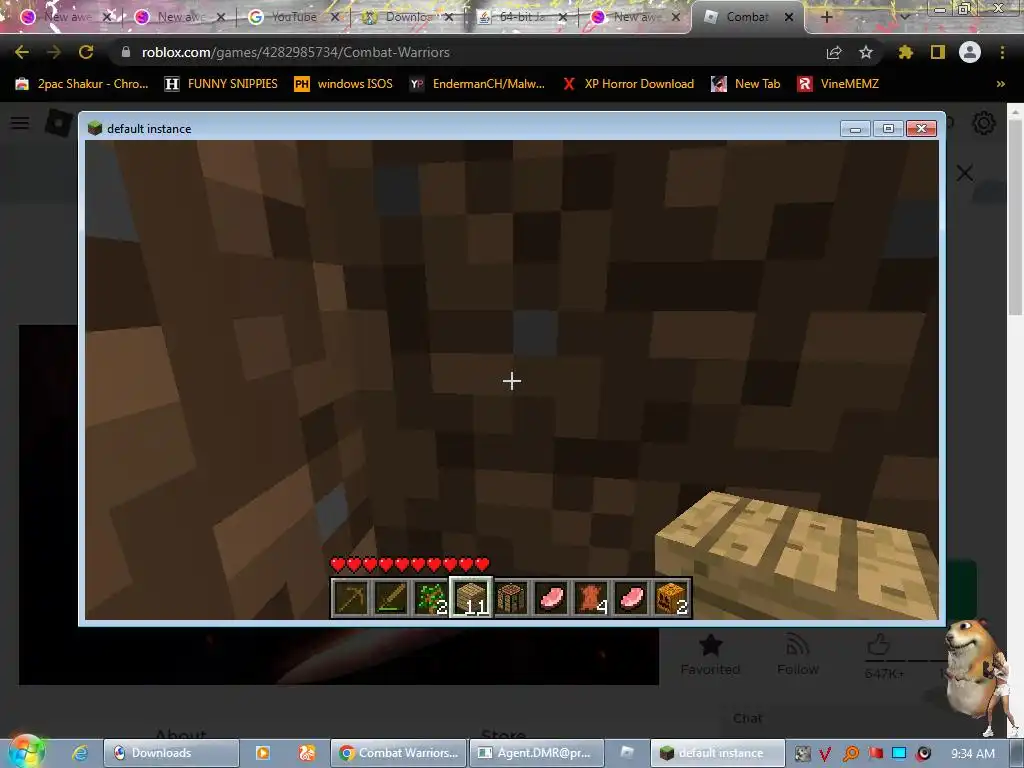Switch to Combat Warriors Chrome taskbar button
1024x768 pixels.
click(398, 753)
